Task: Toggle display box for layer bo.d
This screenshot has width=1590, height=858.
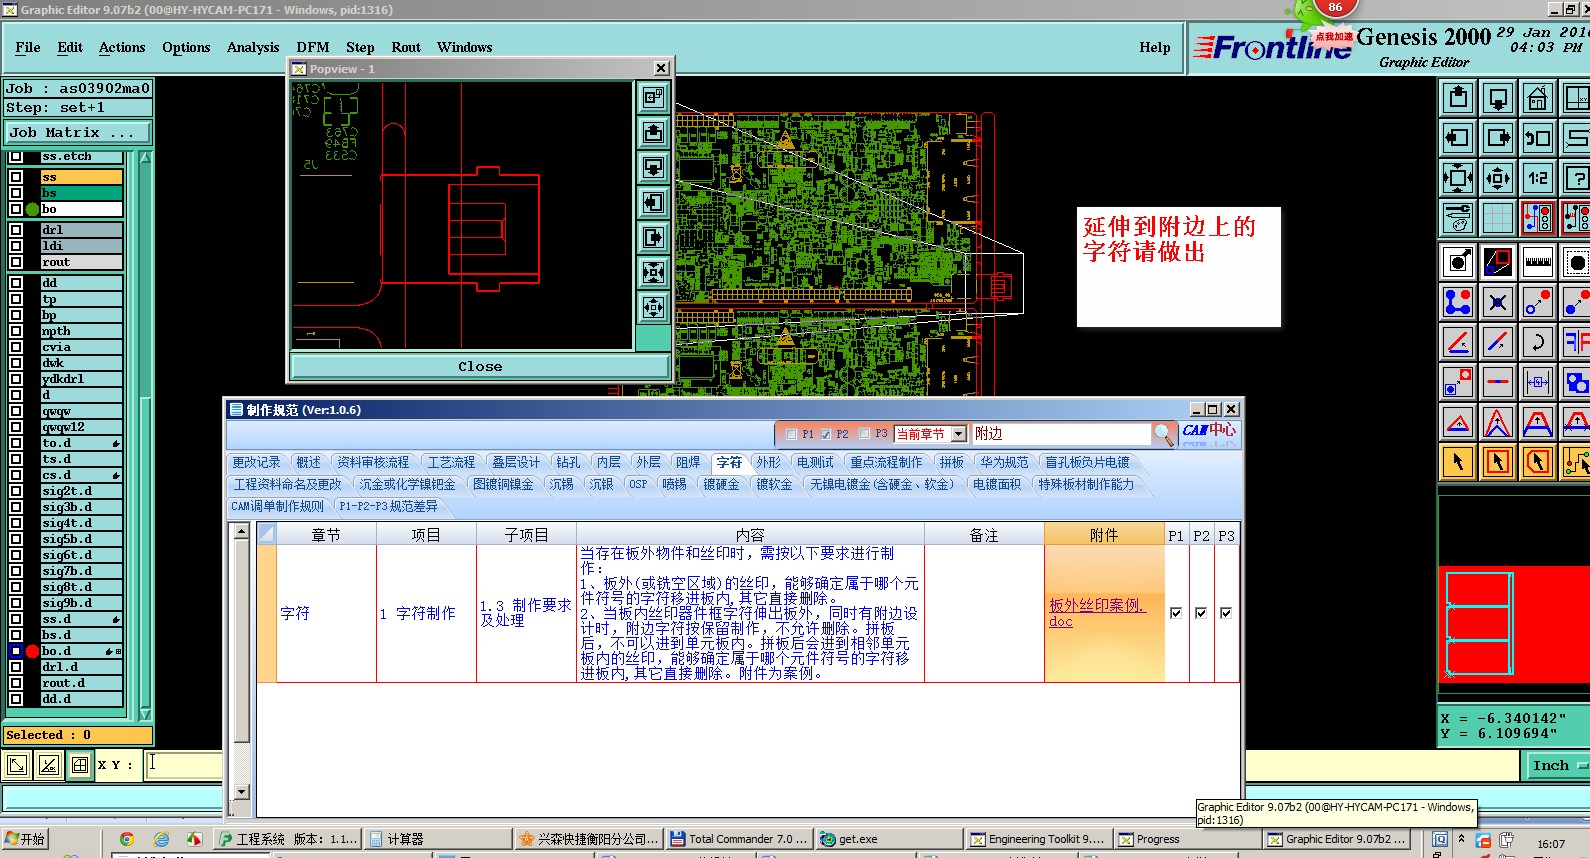Action: (16, 651)
